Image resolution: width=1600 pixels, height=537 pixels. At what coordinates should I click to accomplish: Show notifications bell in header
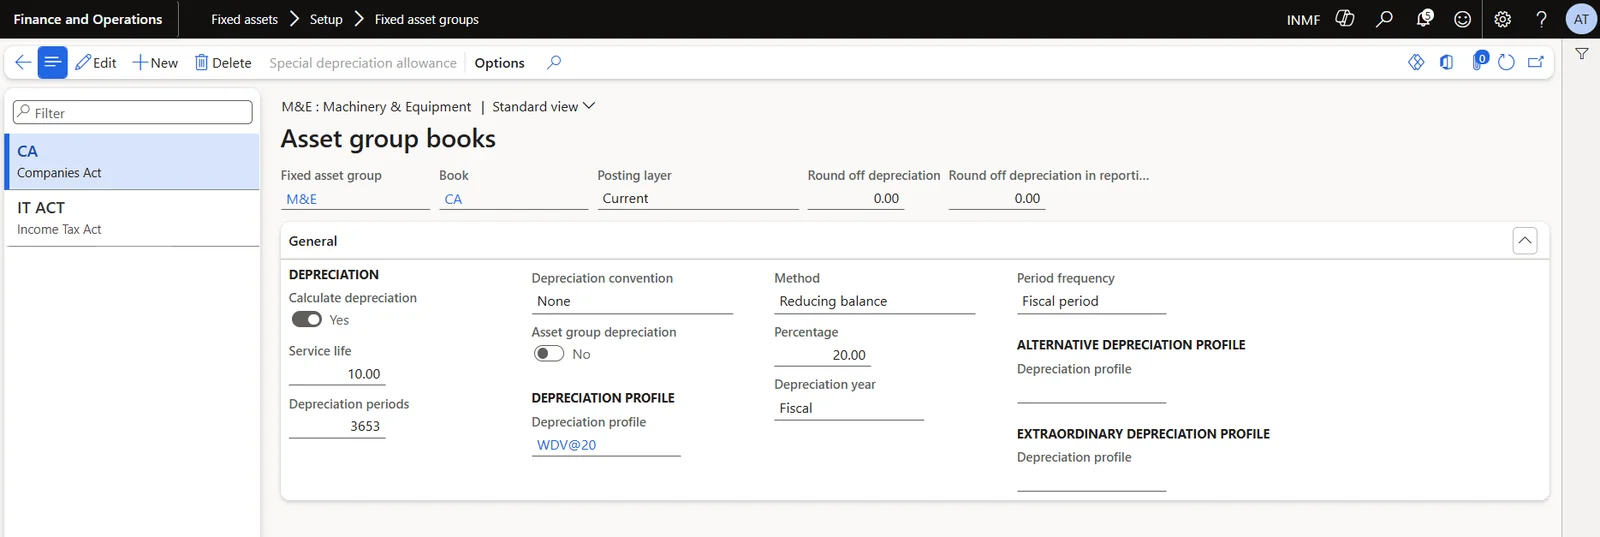1424,19
